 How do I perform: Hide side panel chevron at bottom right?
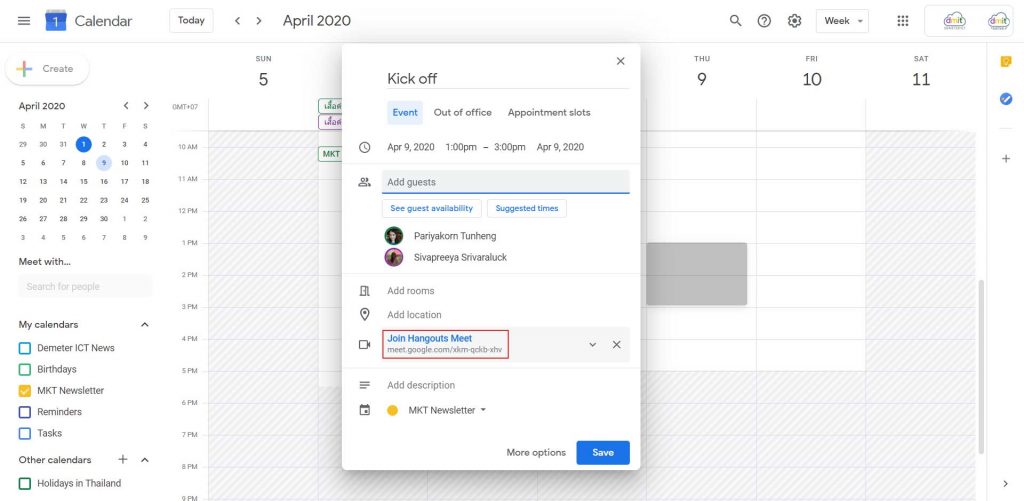tap(1006, 483)
